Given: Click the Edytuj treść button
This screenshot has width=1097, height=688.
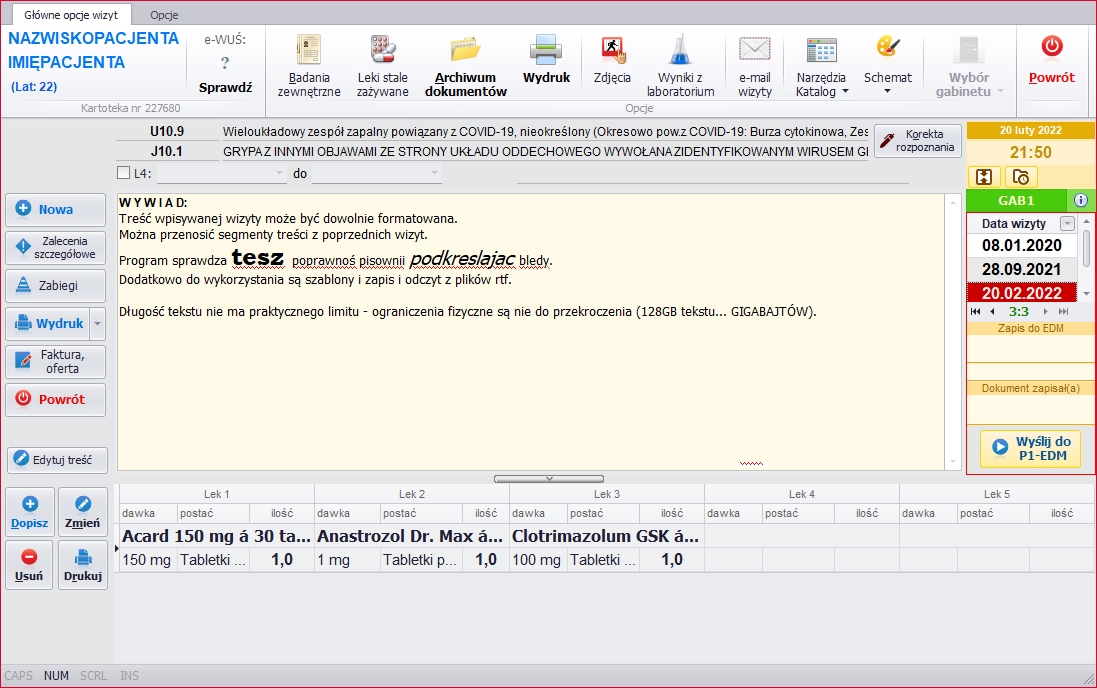Looking at the screenshot, I should [x=56, y=460].
